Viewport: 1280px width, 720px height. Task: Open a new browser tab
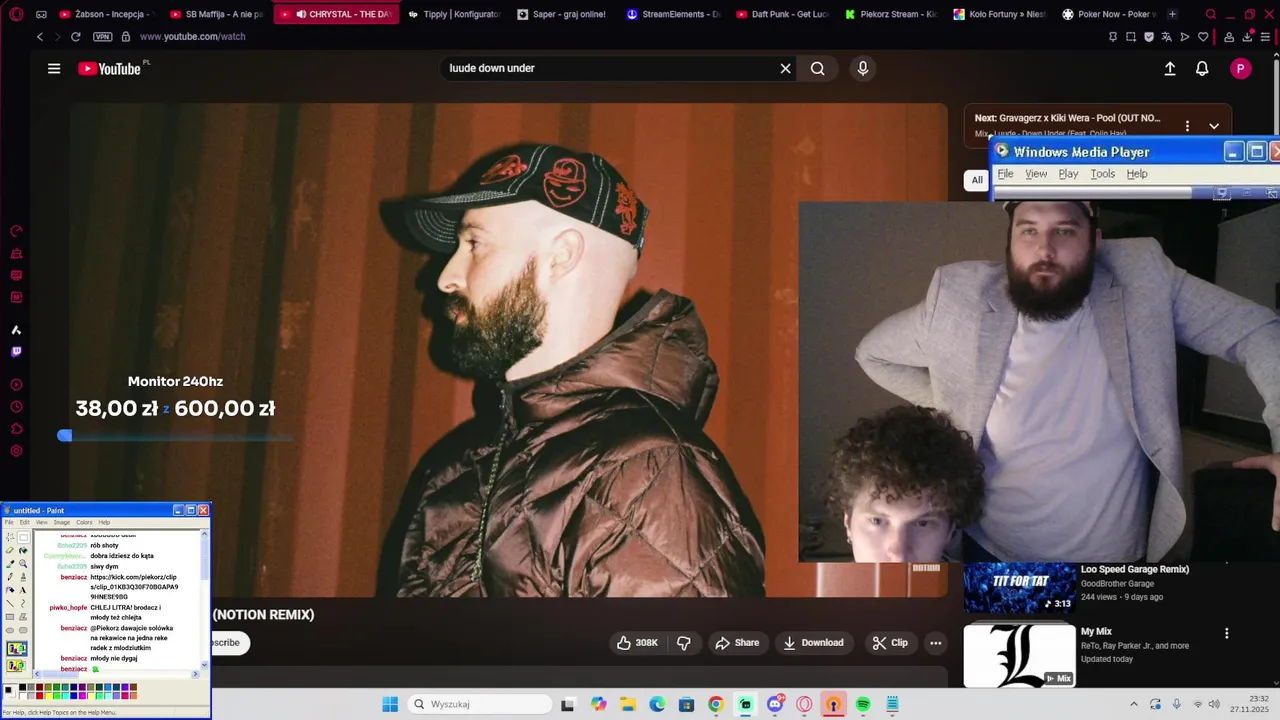(1172, 14)
